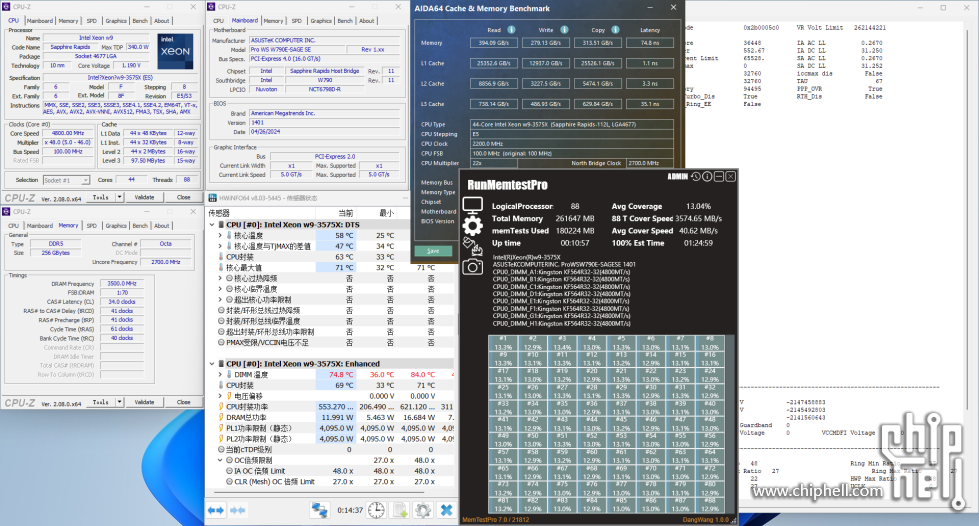Expand the DIMM 温度 row
Viewport: 979px width, 526px height.
click(x=220, y=374)
